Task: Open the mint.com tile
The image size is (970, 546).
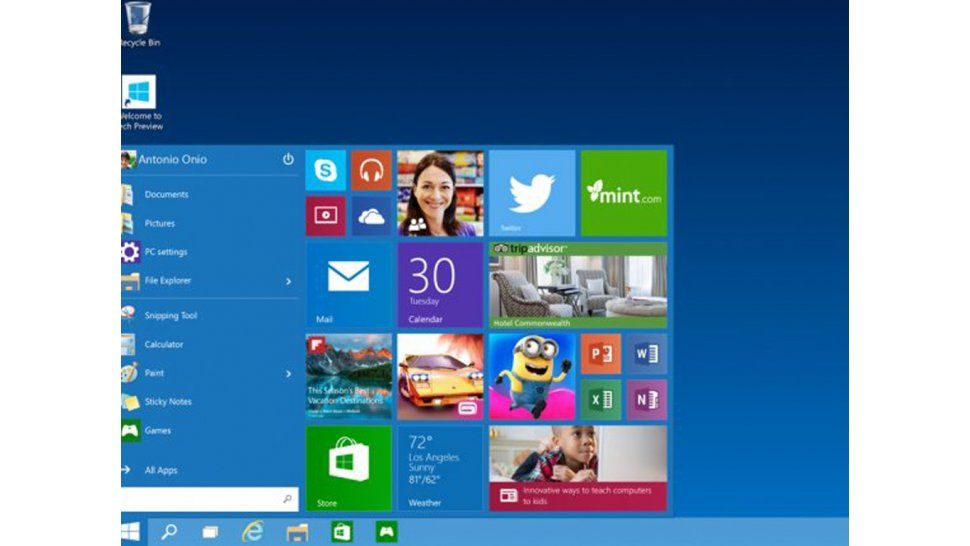Action: pos(624,193)
